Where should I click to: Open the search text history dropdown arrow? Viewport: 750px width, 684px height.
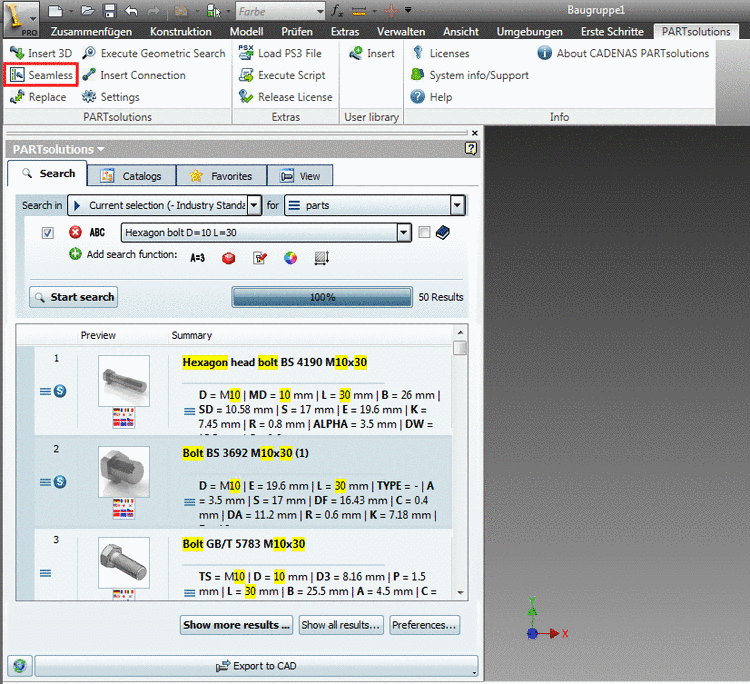[404, 233]
